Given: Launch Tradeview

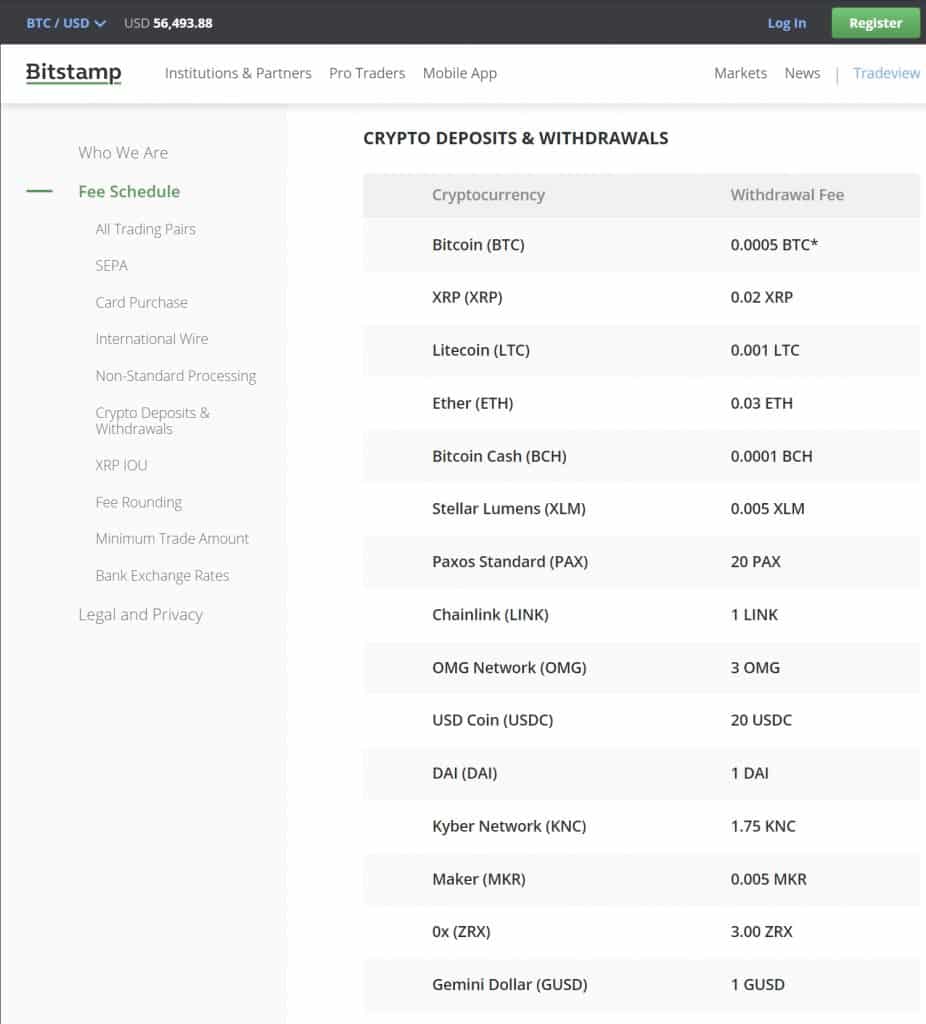Looking at the screenshot, I should tap(886, 73).
